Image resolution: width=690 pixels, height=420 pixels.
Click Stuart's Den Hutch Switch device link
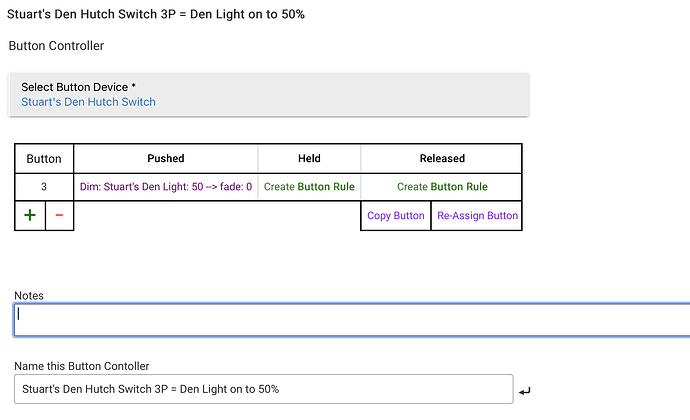pos(88,102)
